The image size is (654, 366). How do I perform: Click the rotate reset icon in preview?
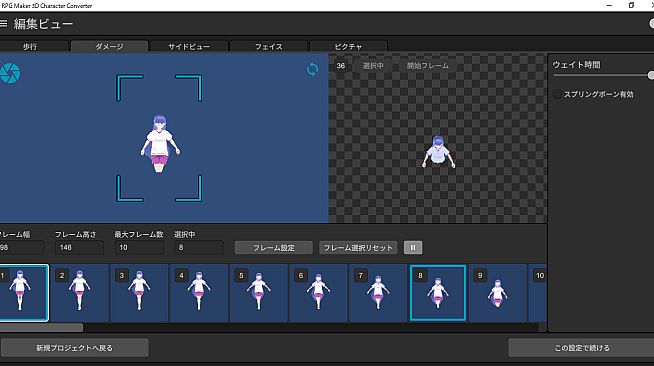click(312, 69)
